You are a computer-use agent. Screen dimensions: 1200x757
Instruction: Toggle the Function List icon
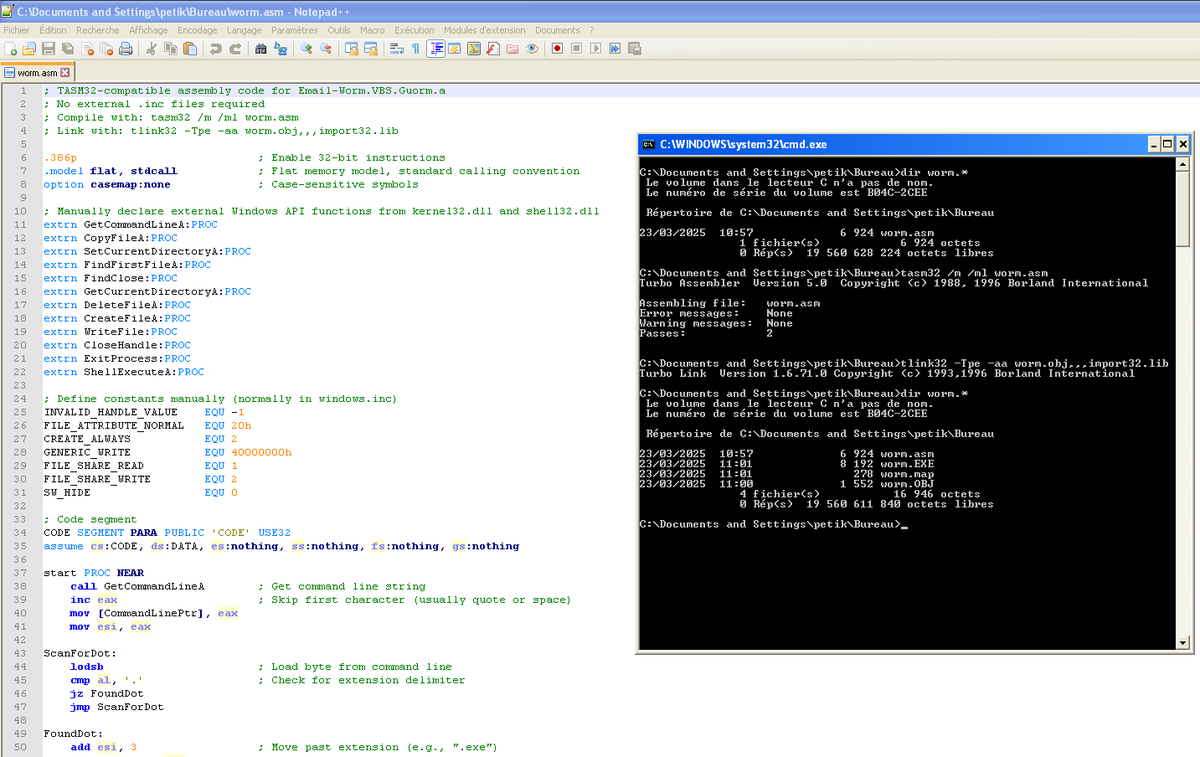(492, 48)
